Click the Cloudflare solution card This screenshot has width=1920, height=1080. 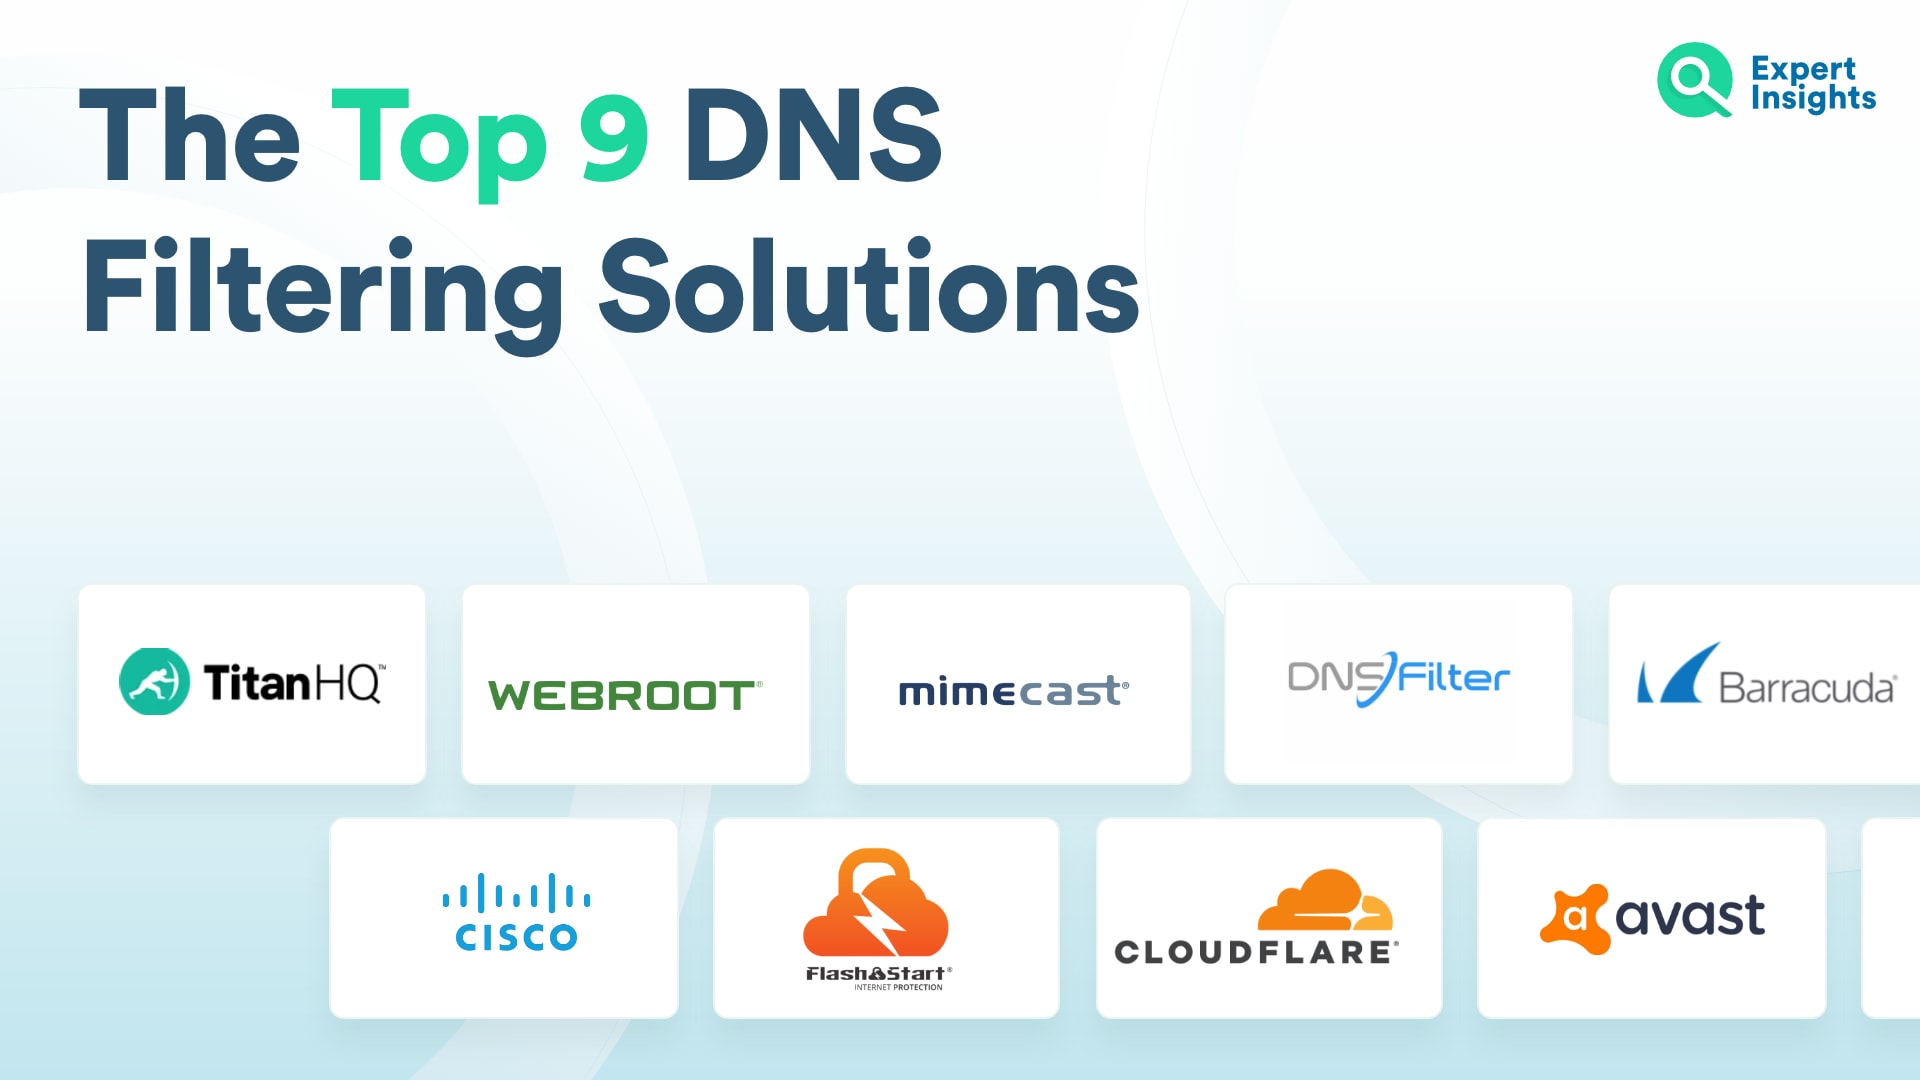(x=1266, y=923)
